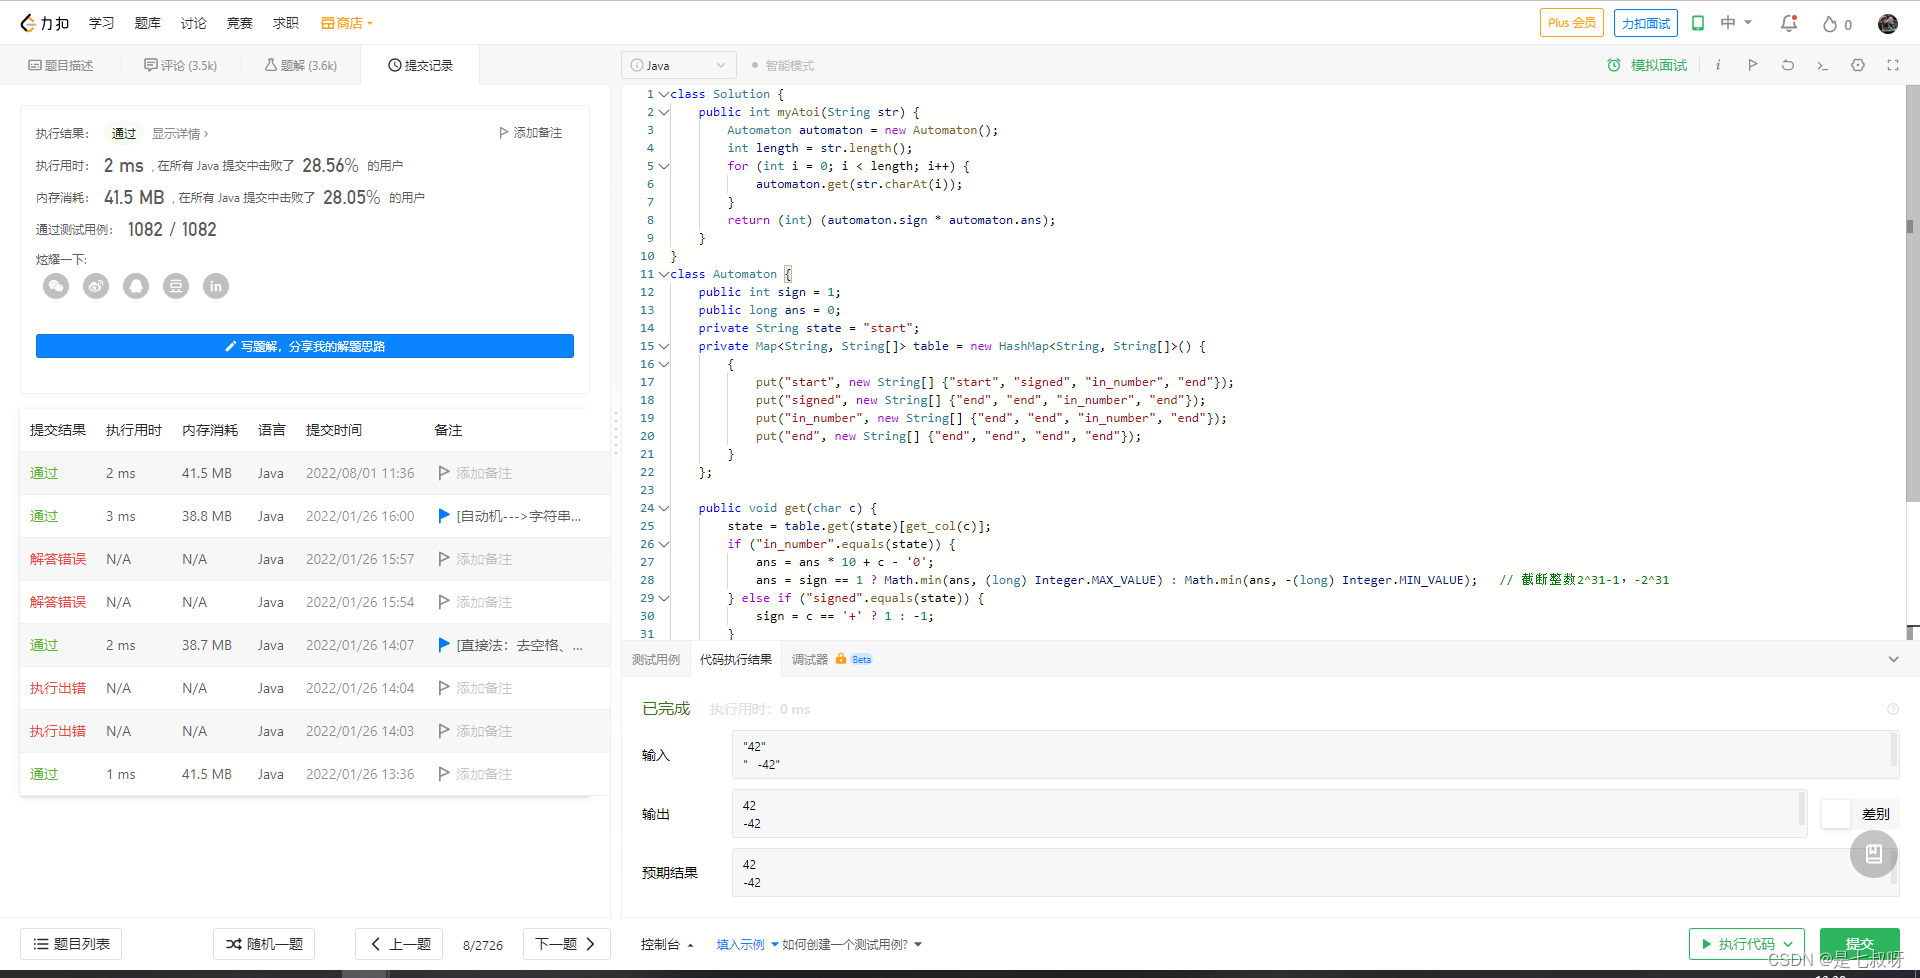Open note flag for 2022/01/26 16:00 submission
The height and width of the screenshot is (978, 1920).
point(444,516)
